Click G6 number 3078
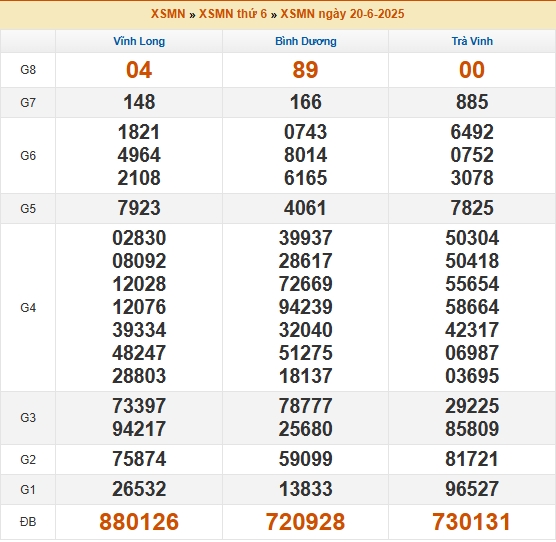This screenshot has width=556, height=542. click(472, 178)
